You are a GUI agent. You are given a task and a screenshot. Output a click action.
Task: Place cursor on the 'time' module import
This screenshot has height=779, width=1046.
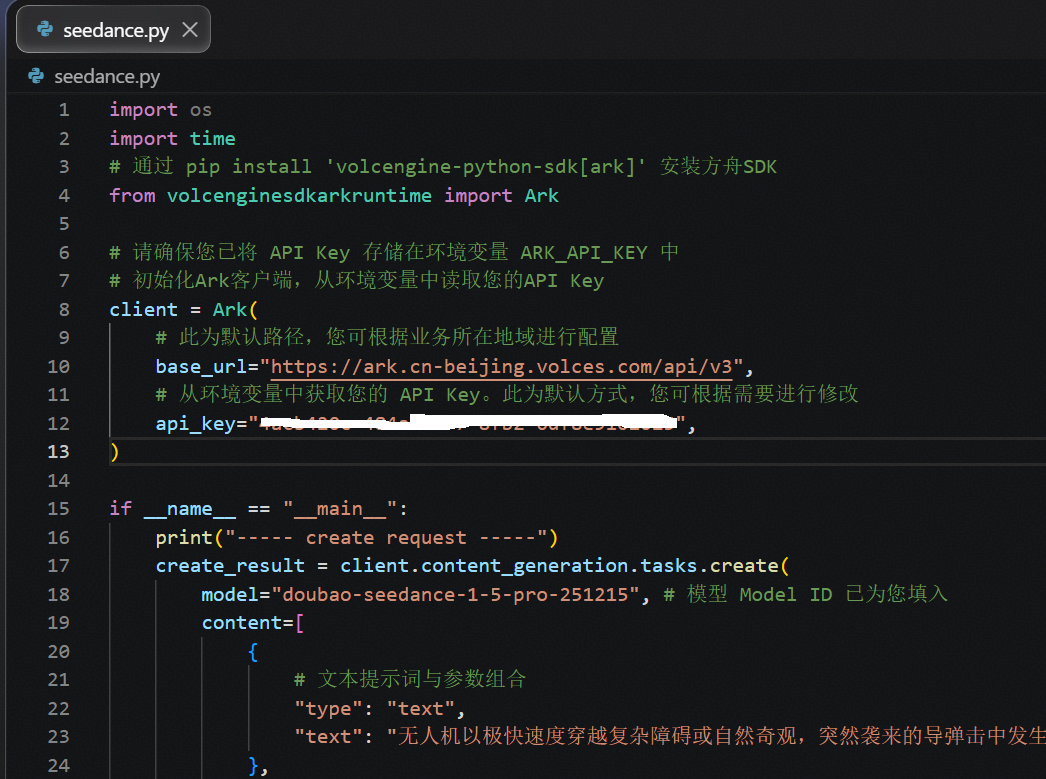pos(213,138)
